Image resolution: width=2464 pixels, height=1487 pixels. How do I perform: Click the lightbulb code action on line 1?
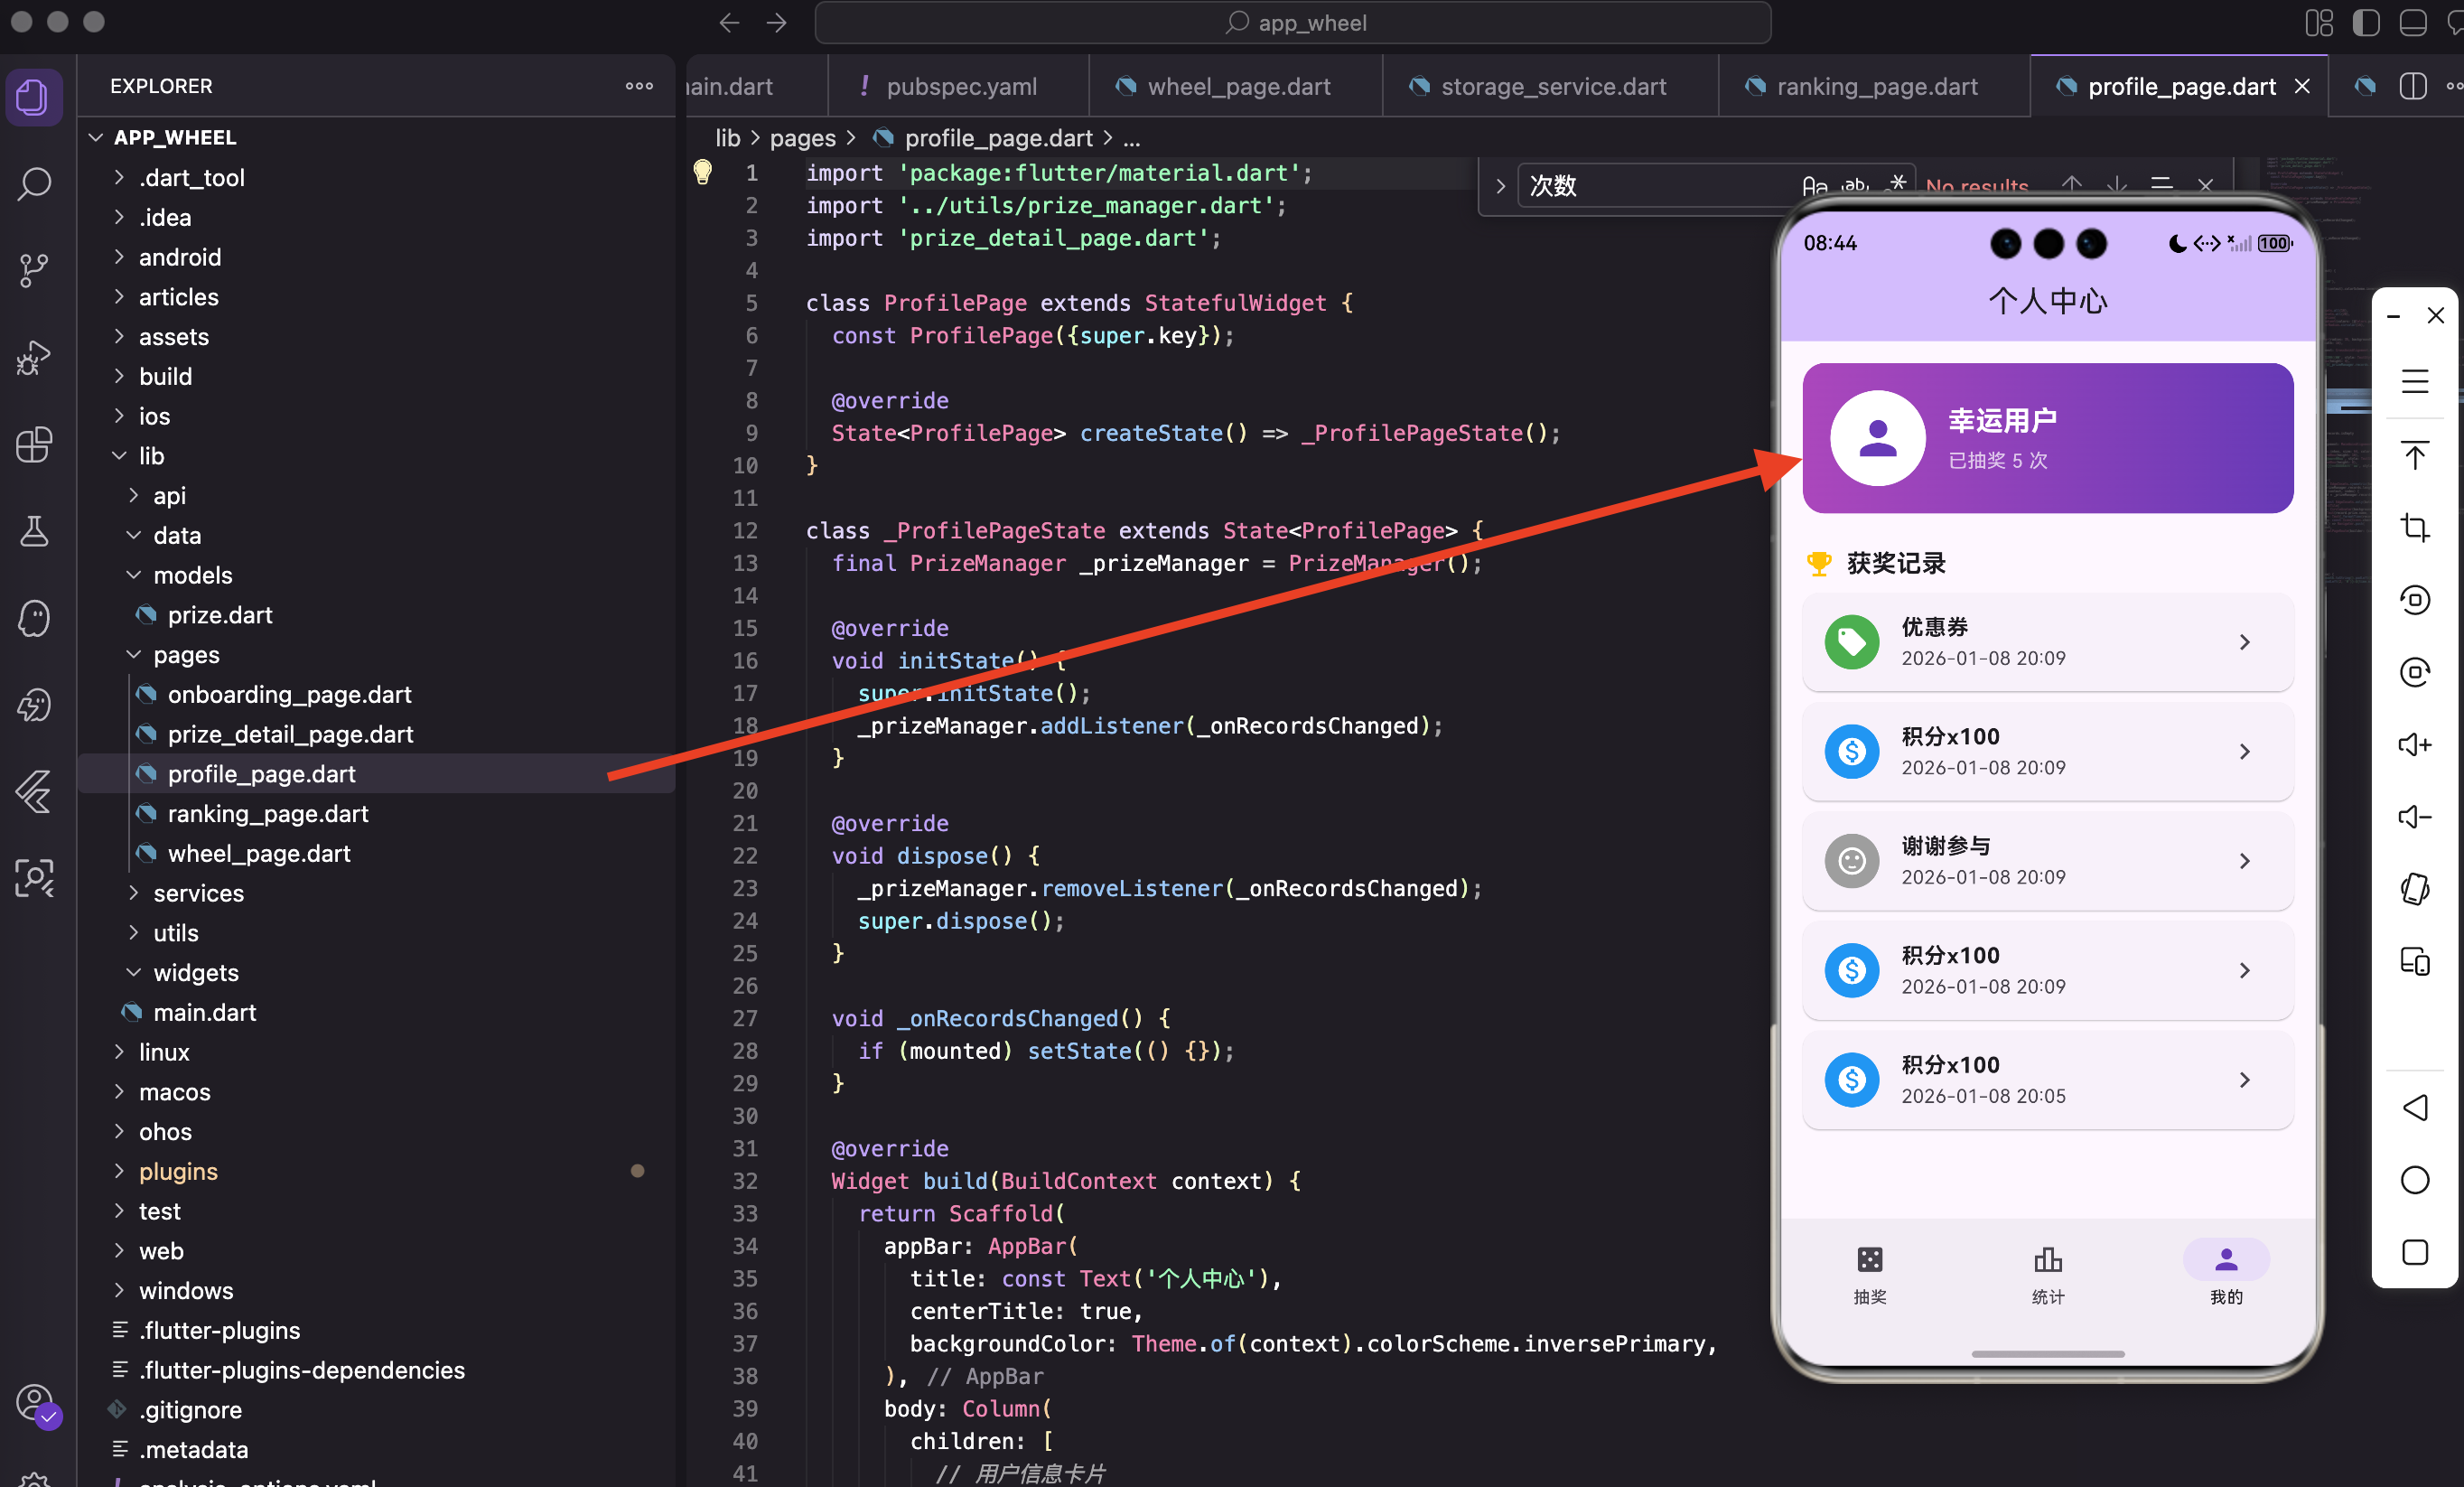coord(703,172)
